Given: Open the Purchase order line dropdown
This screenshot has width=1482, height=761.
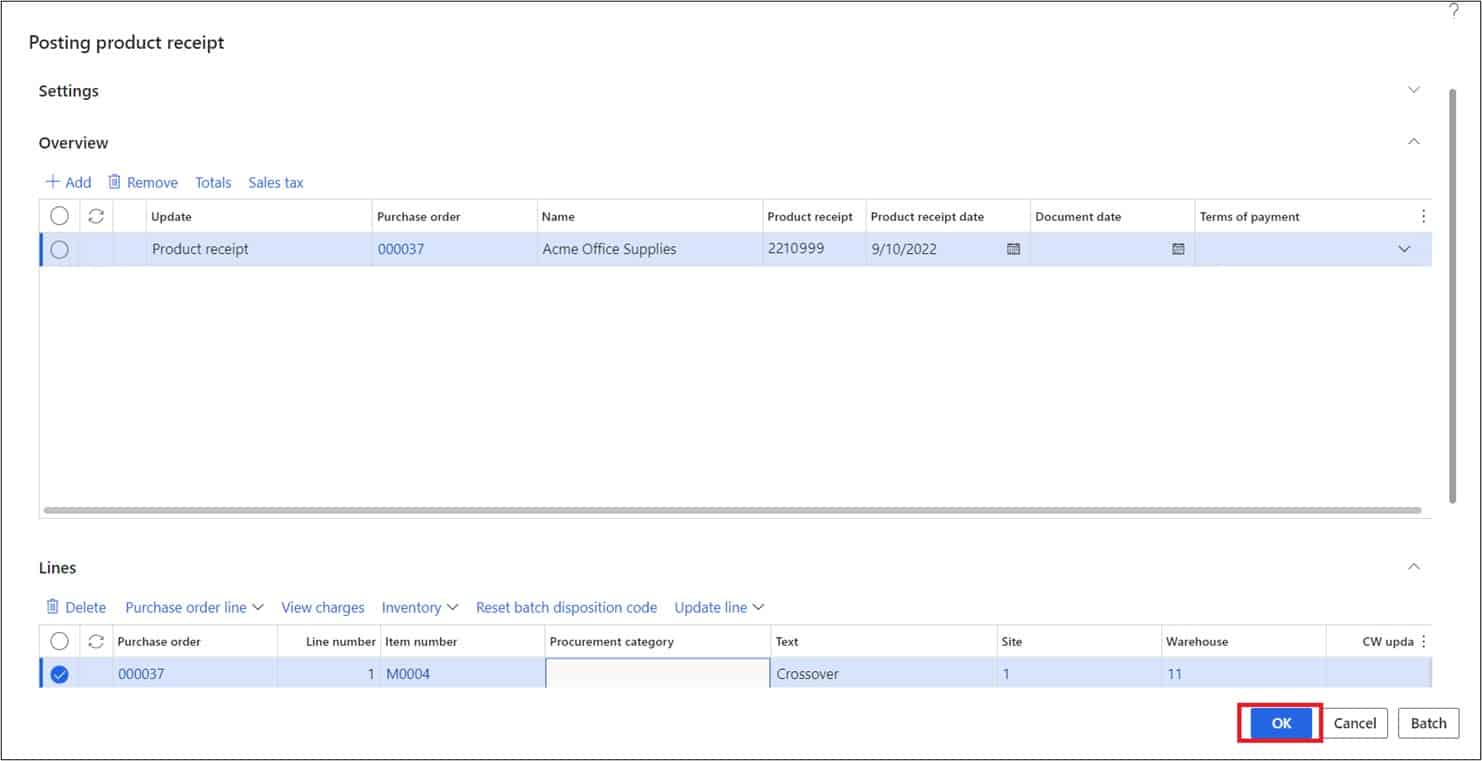Looking at the screenshot, I should click(193, 607).
